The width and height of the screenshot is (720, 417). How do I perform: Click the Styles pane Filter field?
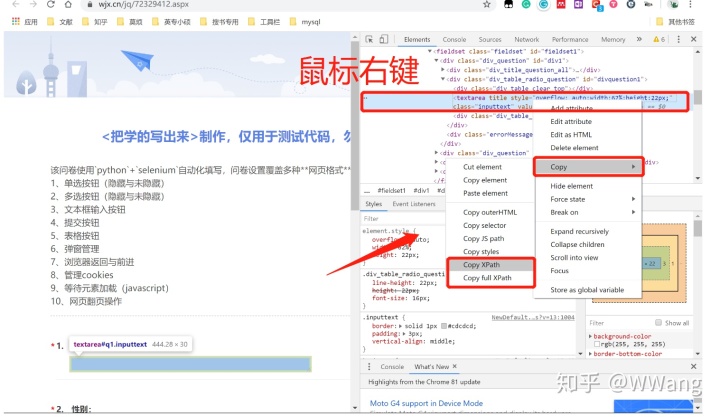pos(403,219)
